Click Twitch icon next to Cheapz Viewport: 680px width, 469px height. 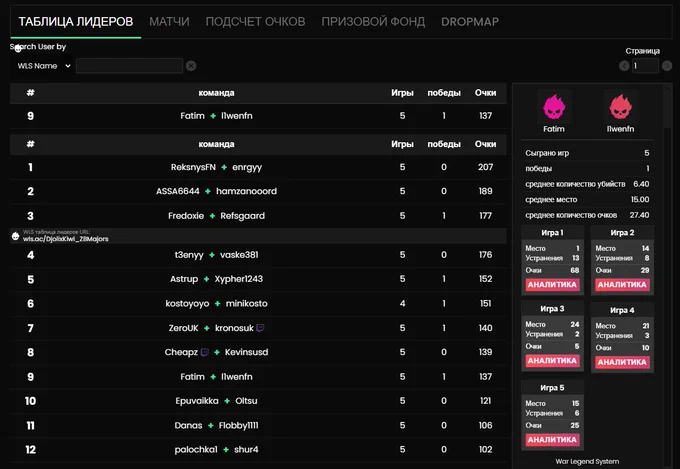[205, 352]
